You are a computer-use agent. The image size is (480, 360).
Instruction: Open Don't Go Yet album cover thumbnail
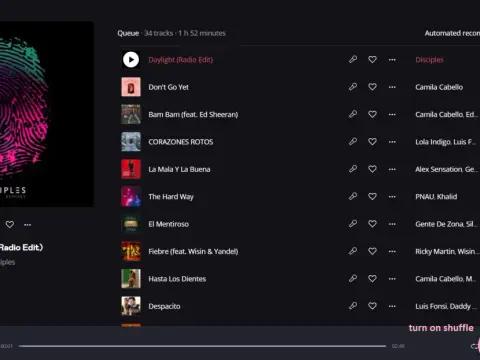[131, 87]
